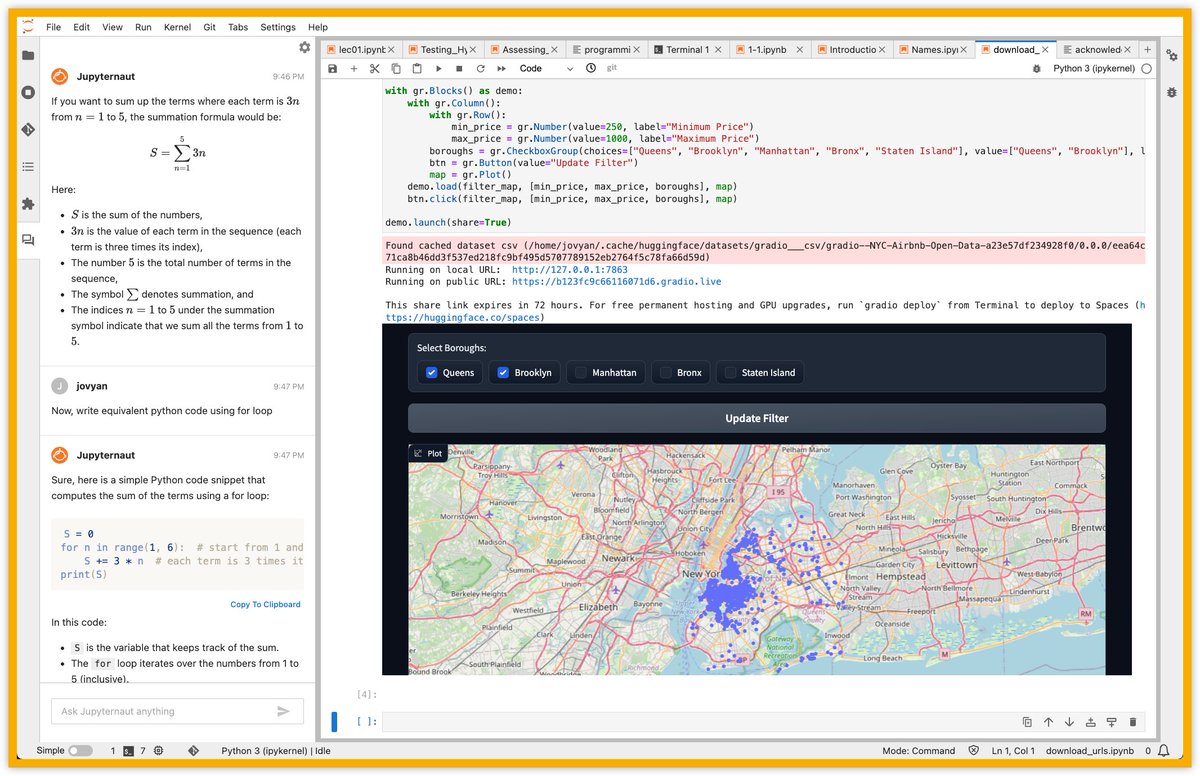Switch to the lec01.ipynb tab
The image size is (1200, 776).
[361, 49]
